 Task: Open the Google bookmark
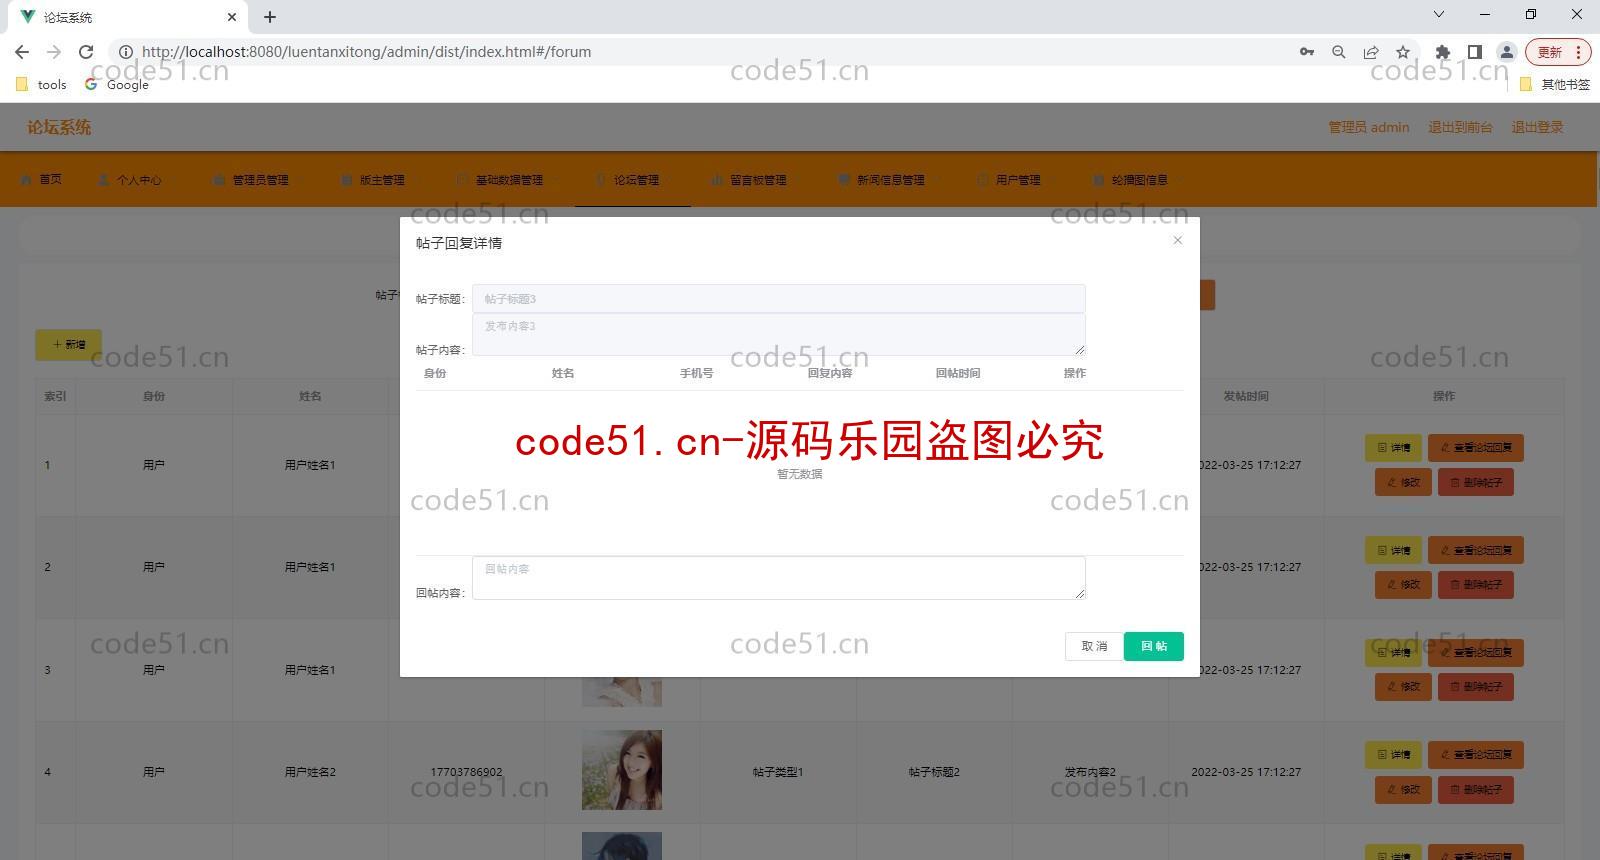pyautogui.click(x=117, y=85)
